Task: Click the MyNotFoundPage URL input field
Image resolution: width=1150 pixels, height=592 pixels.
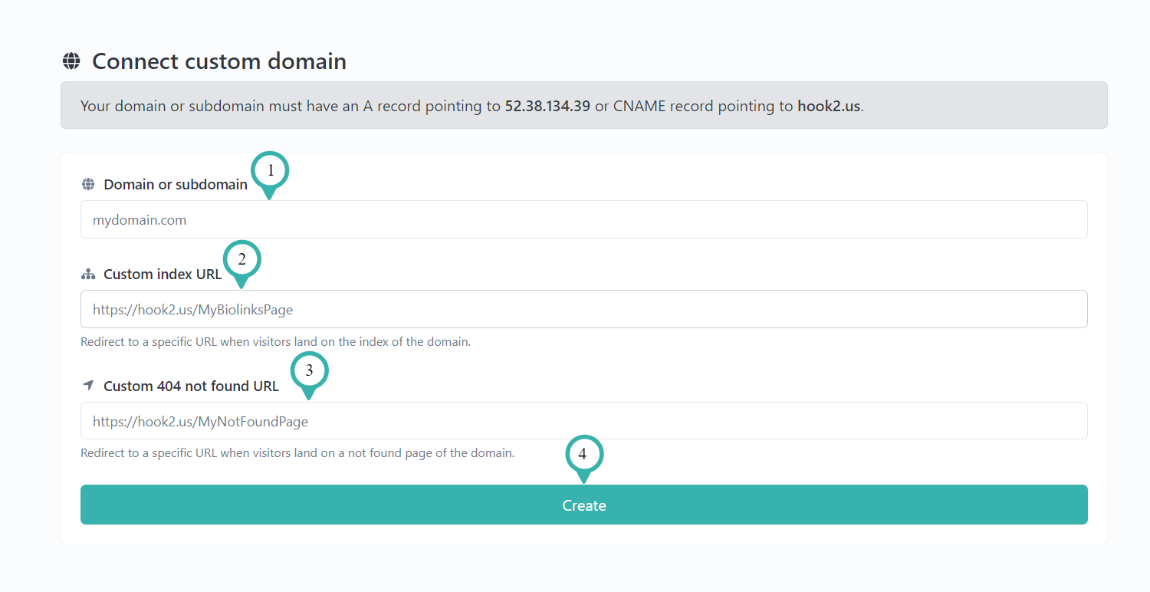Action: 583,420
